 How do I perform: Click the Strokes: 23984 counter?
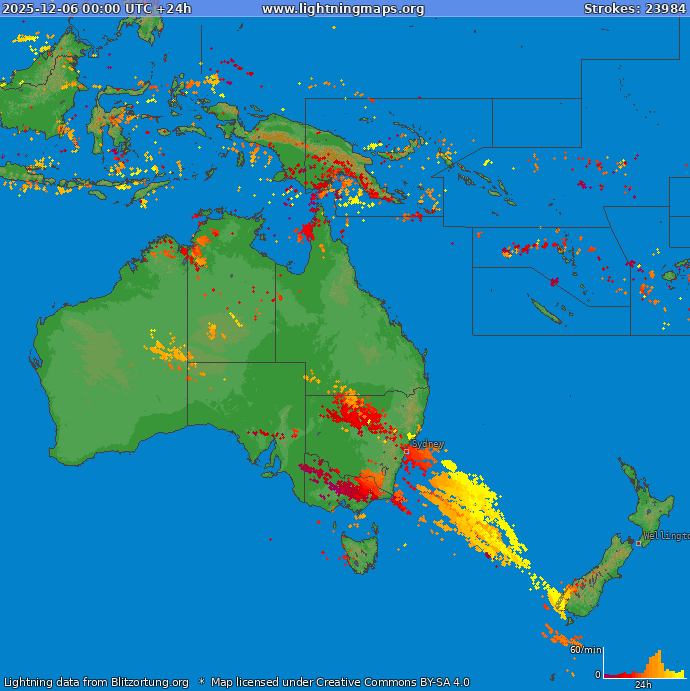(634, 9)
